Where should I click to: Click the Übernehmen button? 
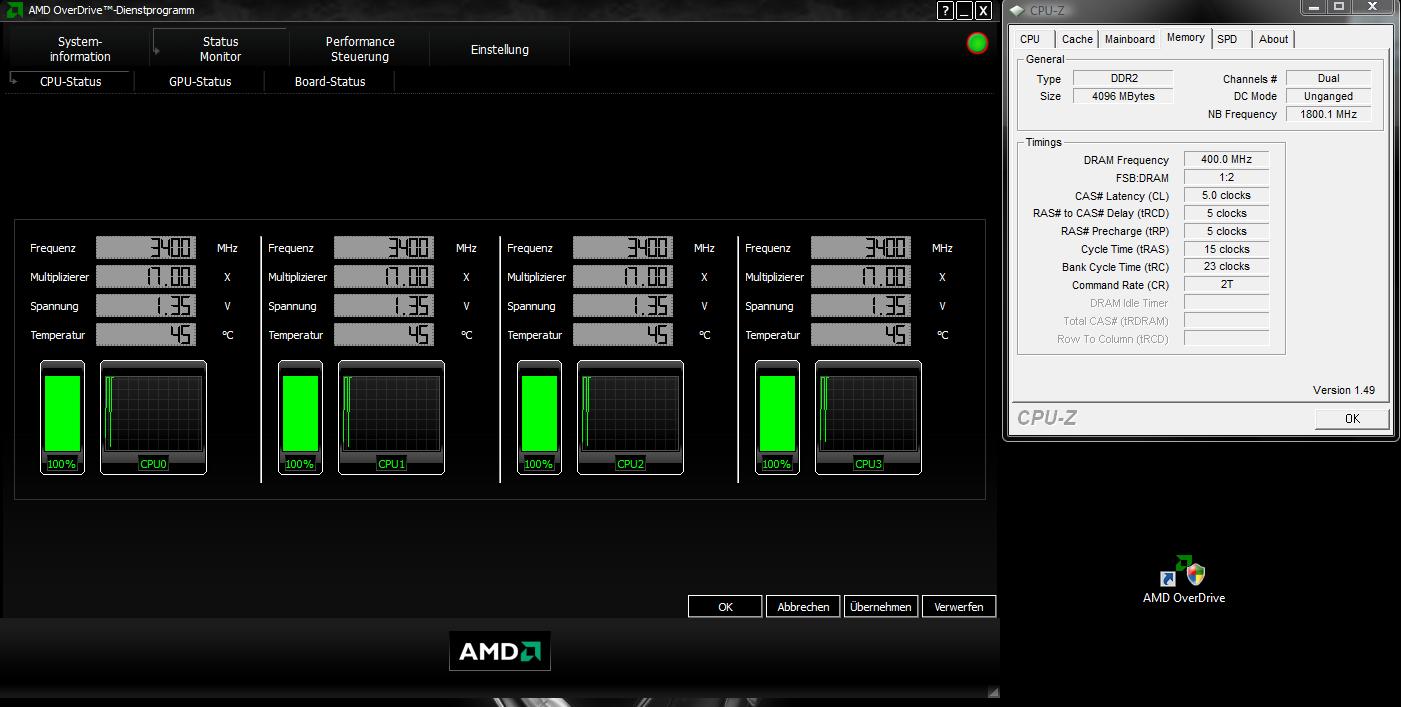point(881,606)
